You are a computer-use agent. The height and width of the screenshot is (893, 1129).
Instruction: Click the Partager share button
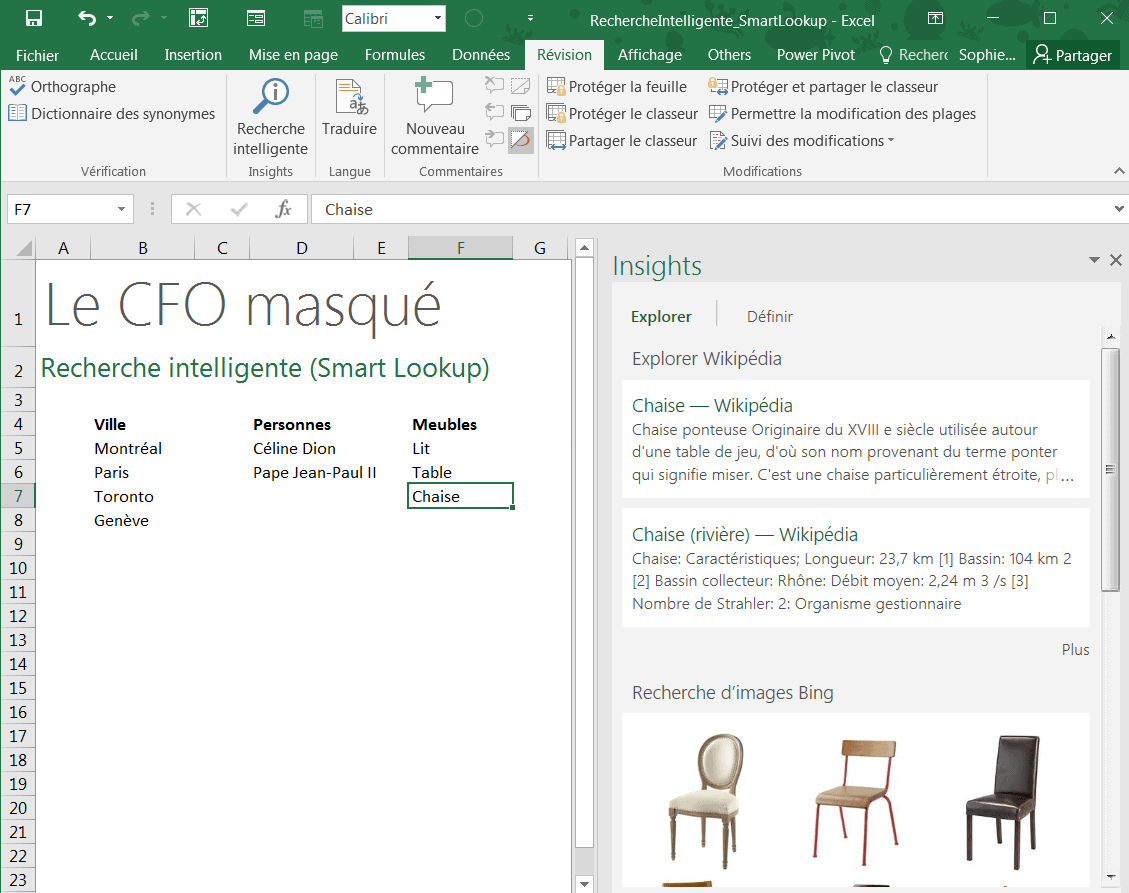click(1074, 55)
